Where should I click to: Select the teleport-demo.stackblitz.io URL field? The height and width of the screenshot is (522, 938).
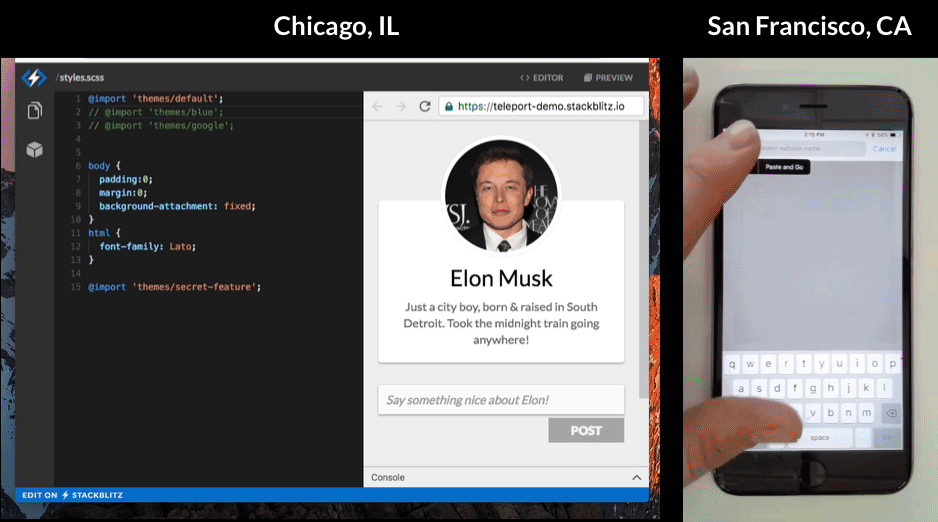[x=541, y=106]
